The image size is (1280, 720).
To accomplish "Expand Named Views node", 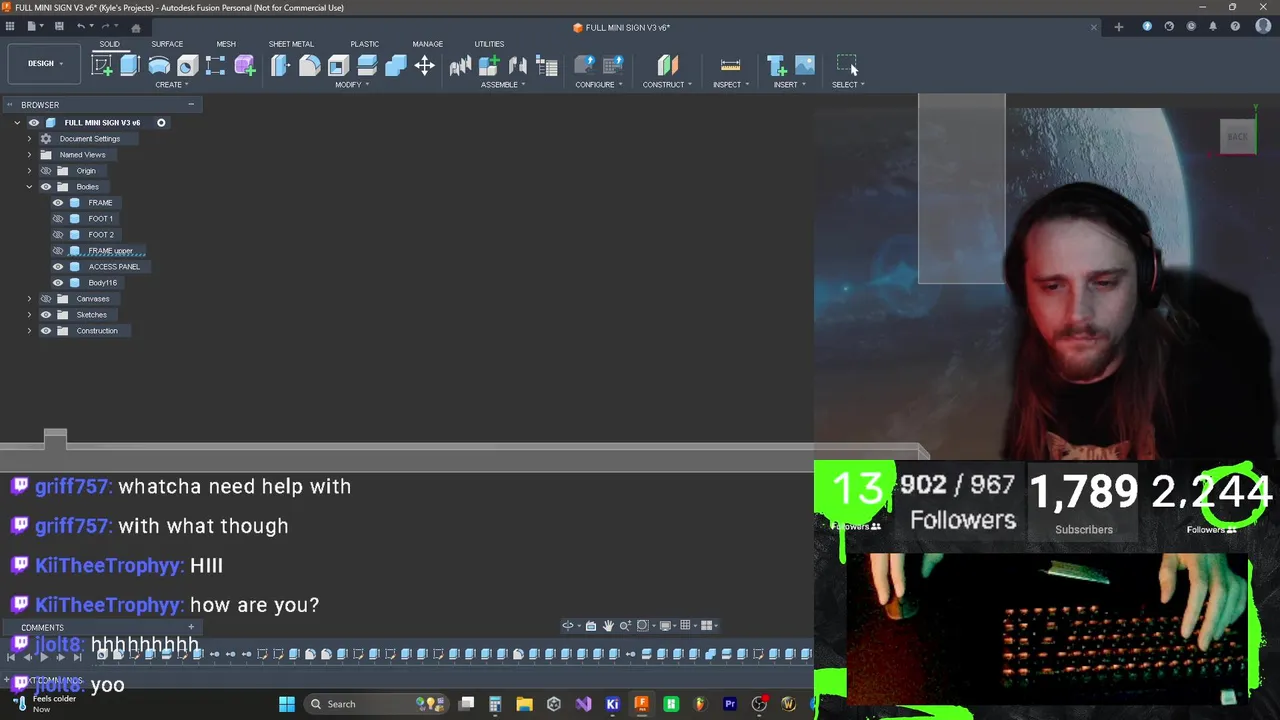I will point(29,155).
